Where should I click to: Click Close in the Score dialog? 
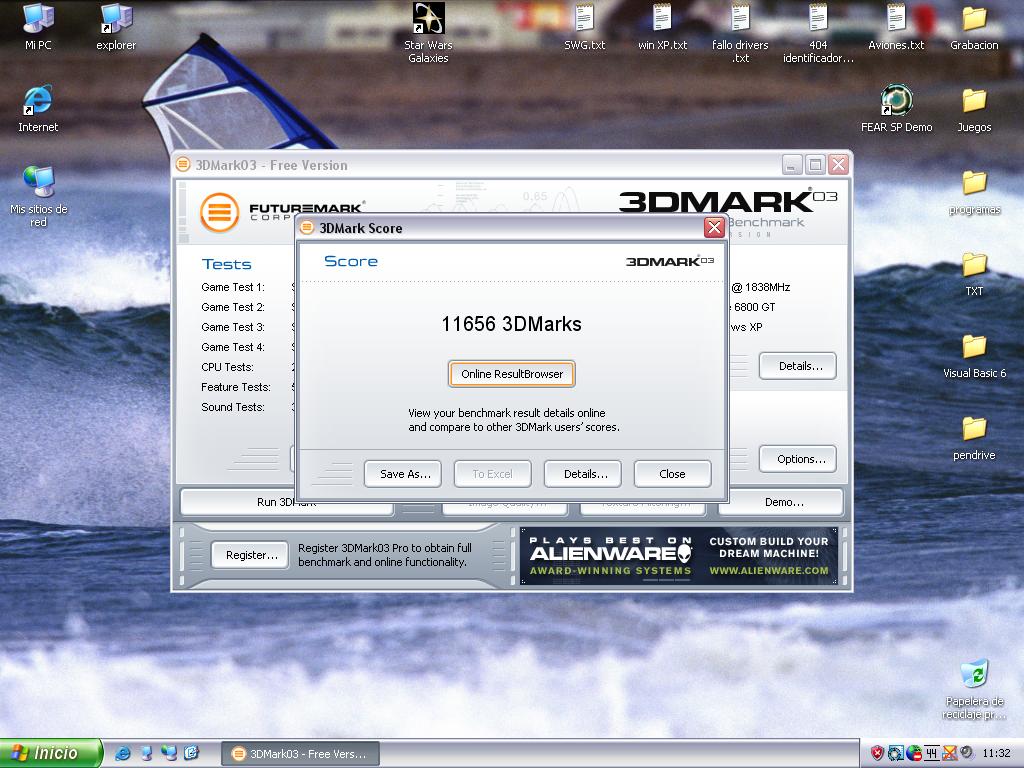[673, 474]
